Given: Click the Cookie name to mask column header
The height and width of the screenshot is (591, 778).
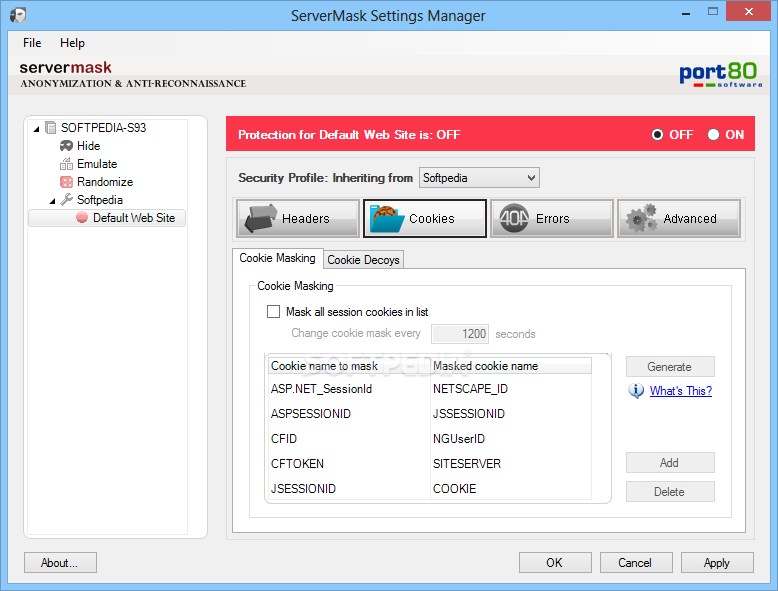Looking at the screenshot, I should click(349, 366).
